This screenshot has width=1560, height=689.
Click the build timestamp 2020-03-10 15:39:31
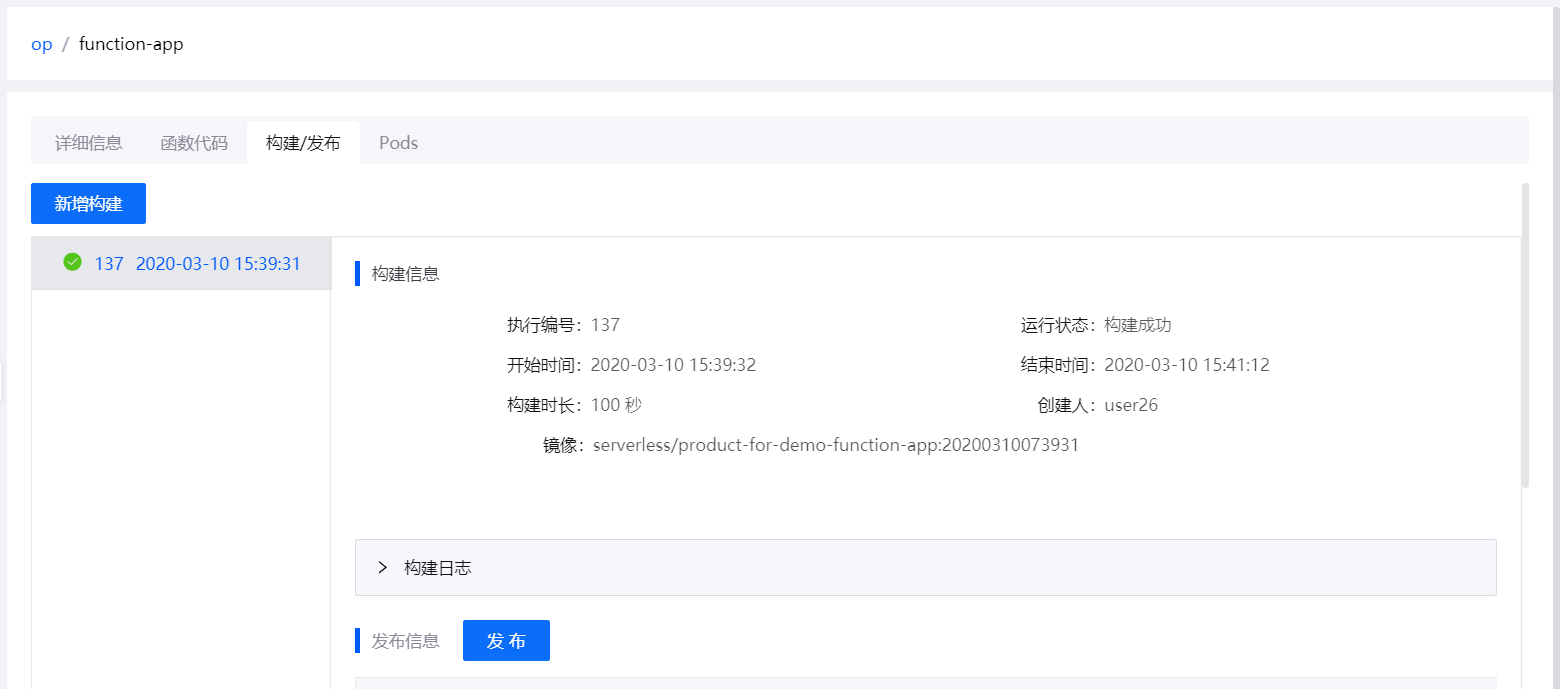click(x=219, y=262)
